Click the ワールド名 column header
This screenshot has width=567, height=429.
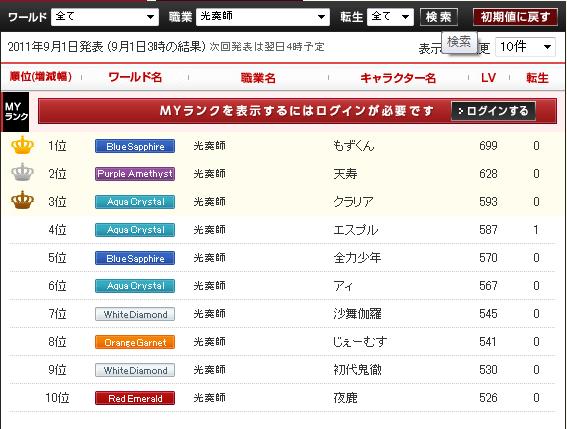click(x=135, y=77)
